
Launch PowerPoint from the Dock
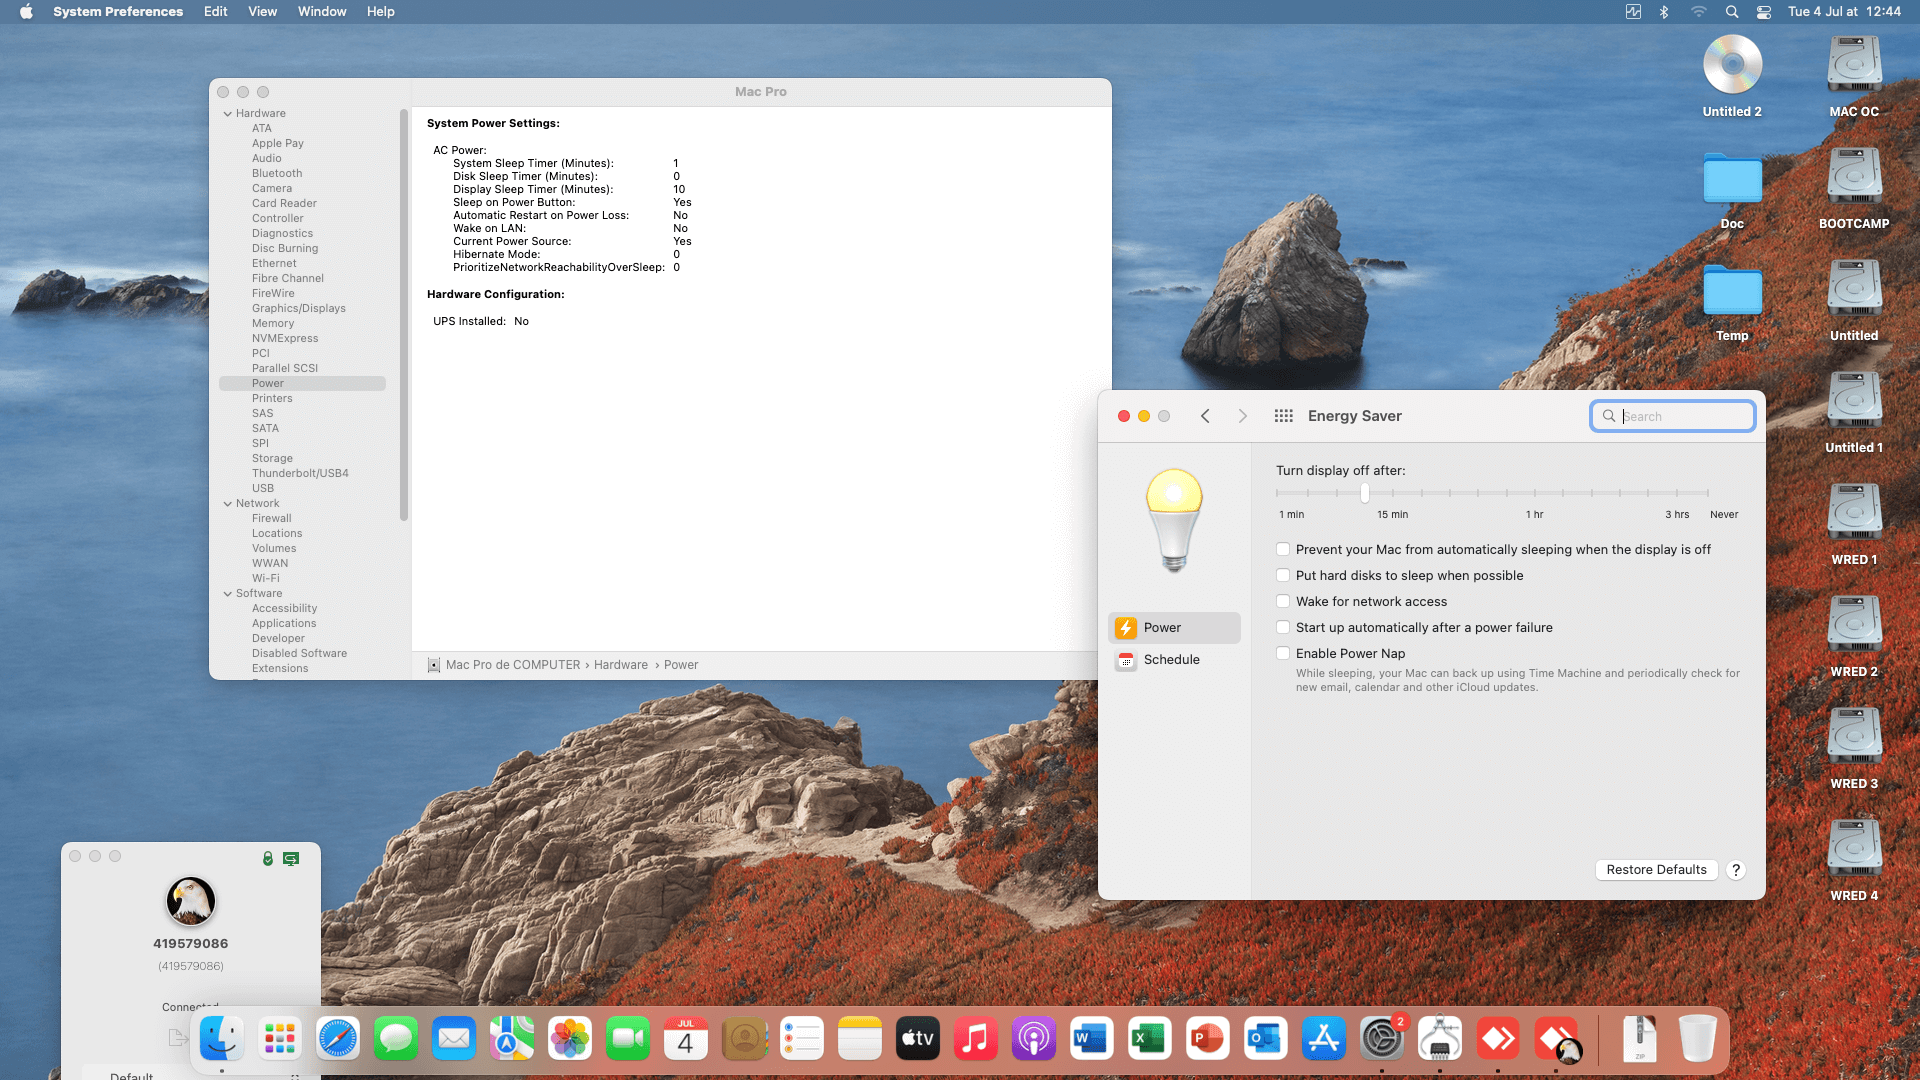[1208, 1039]
